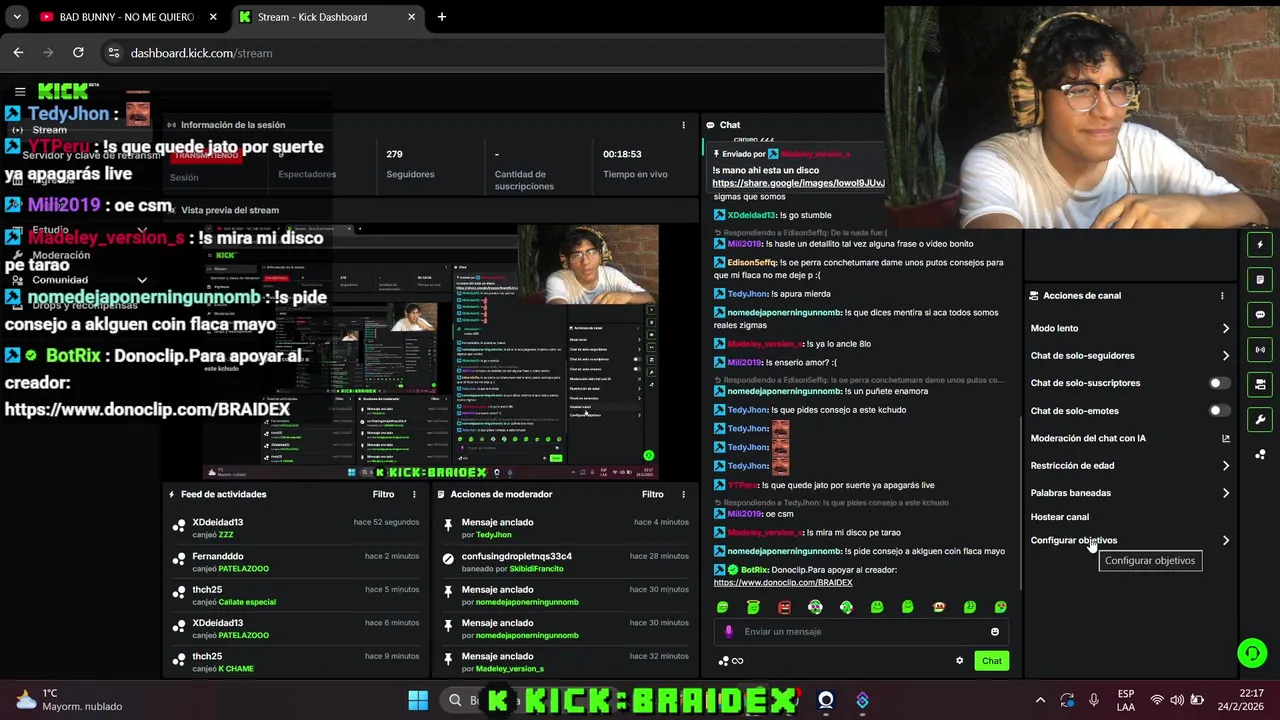Toggle Chat de solo-suscriptores switch
Viewport: 1280px width, 720px height.
[x=1220, y=383]
